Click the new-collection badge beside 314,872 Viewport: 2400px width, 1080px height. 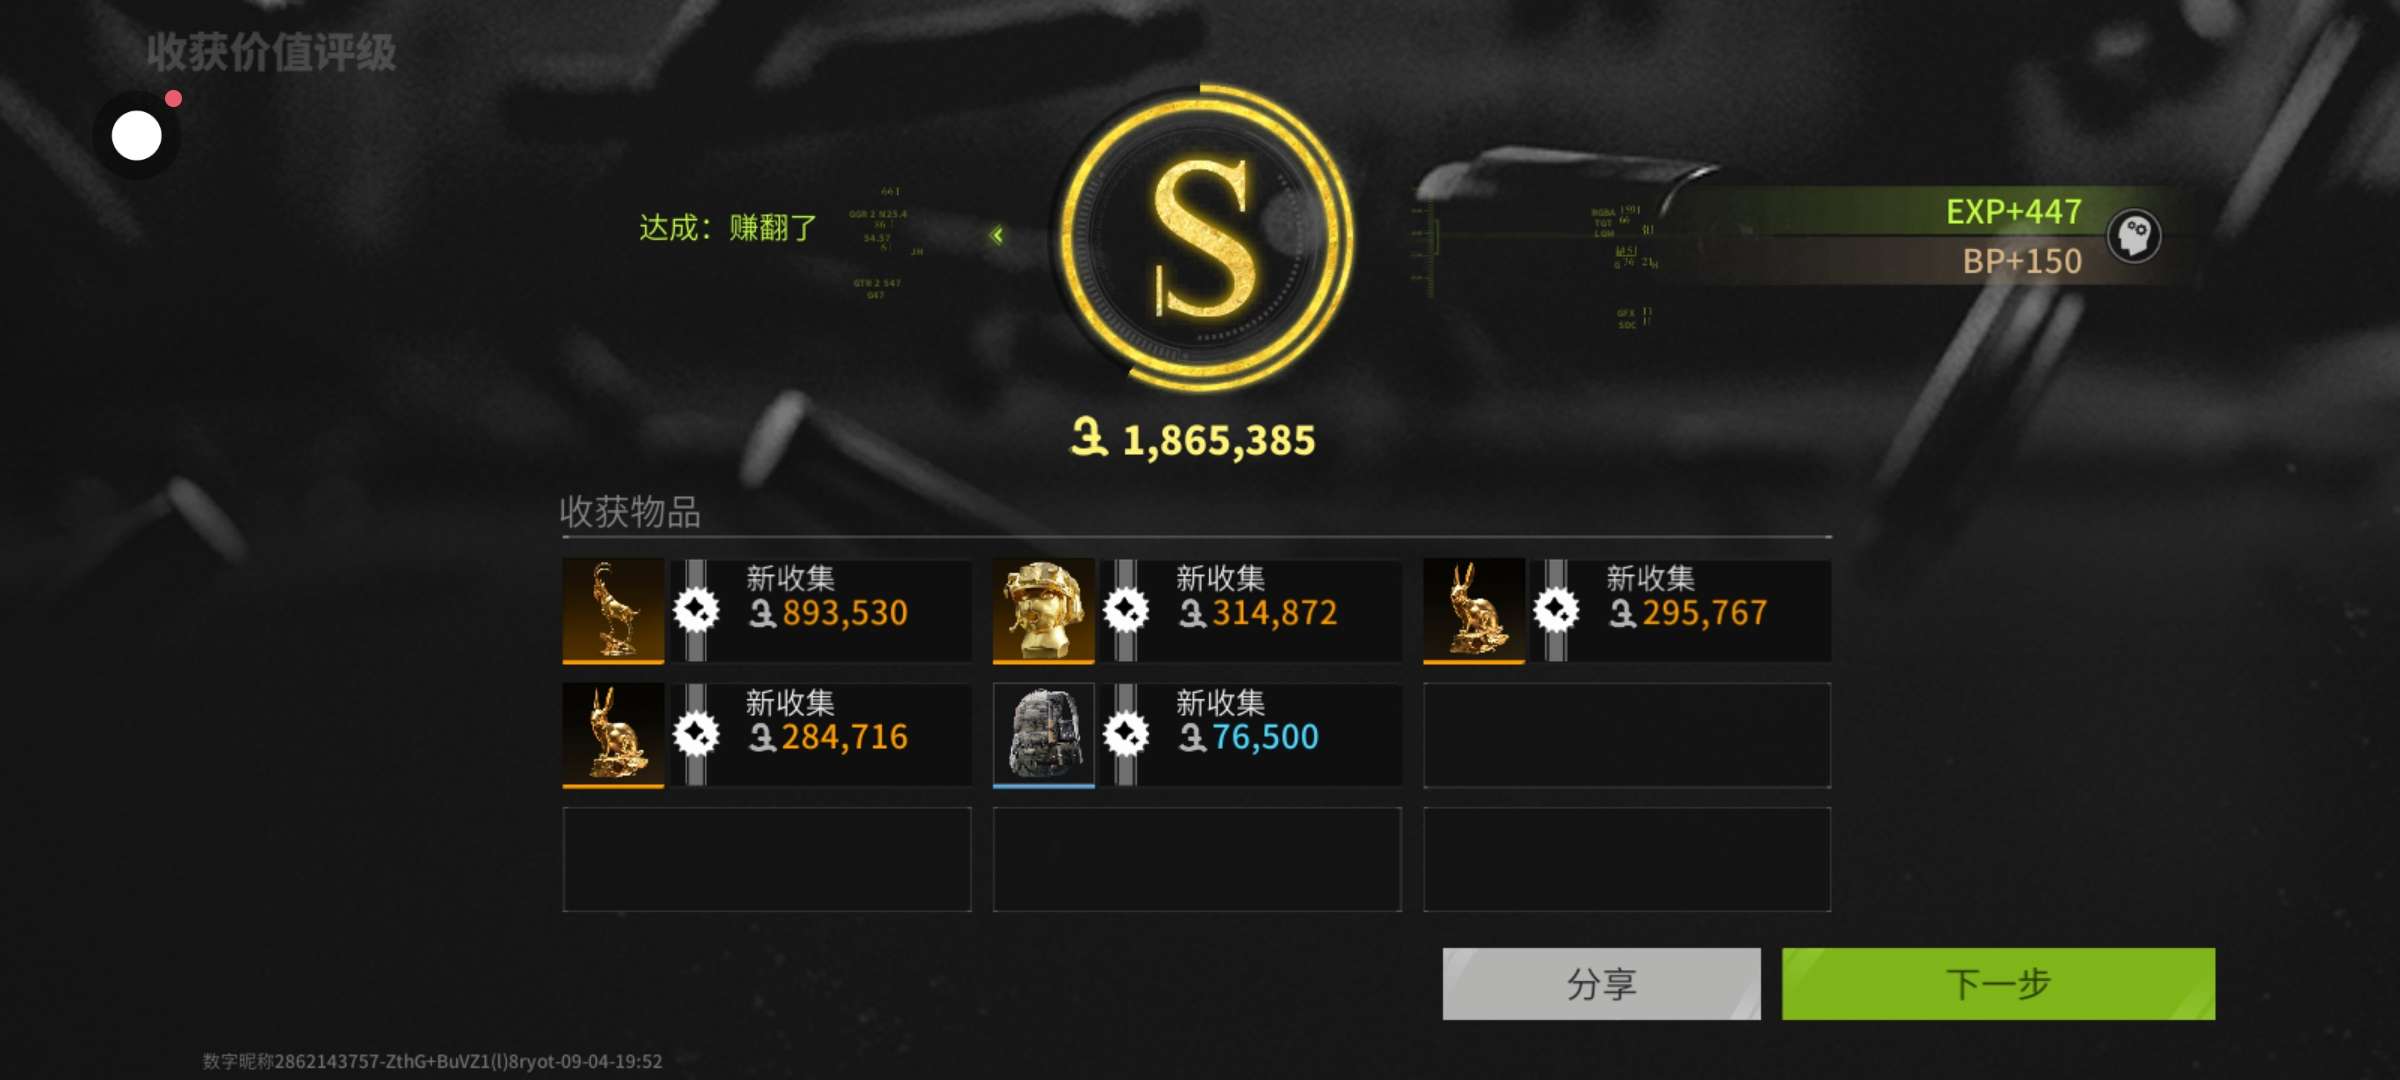1126,610
